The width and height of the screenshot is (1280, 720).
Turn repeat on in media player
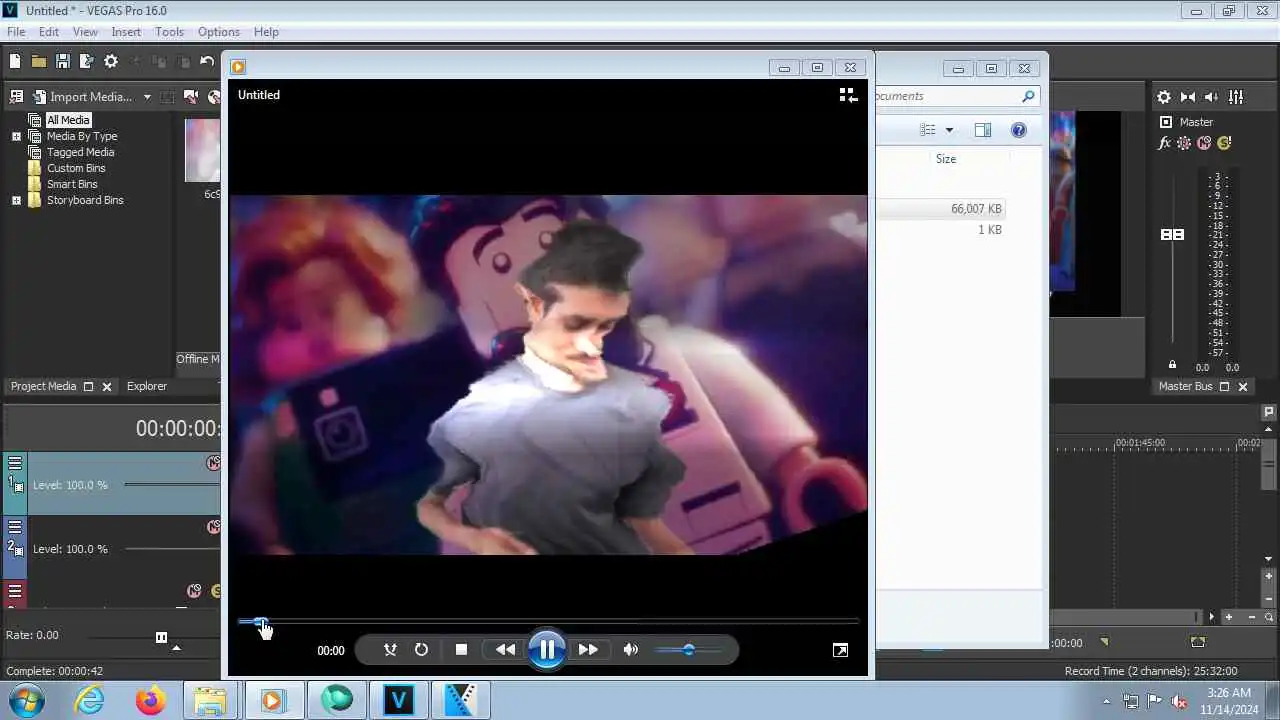pos(421,650)
